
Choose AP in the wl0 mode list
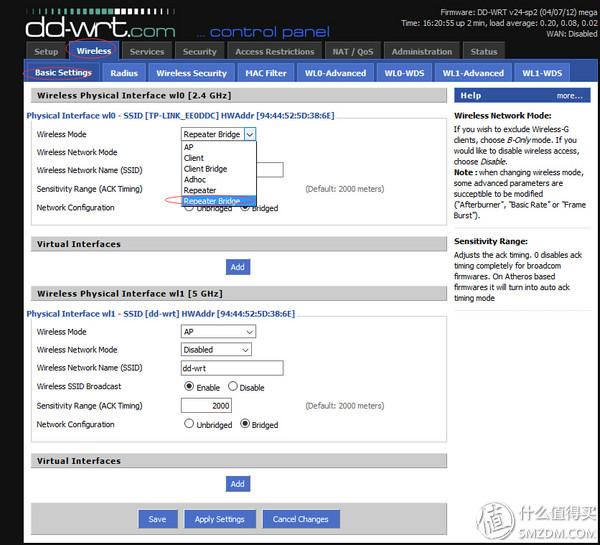218,147
